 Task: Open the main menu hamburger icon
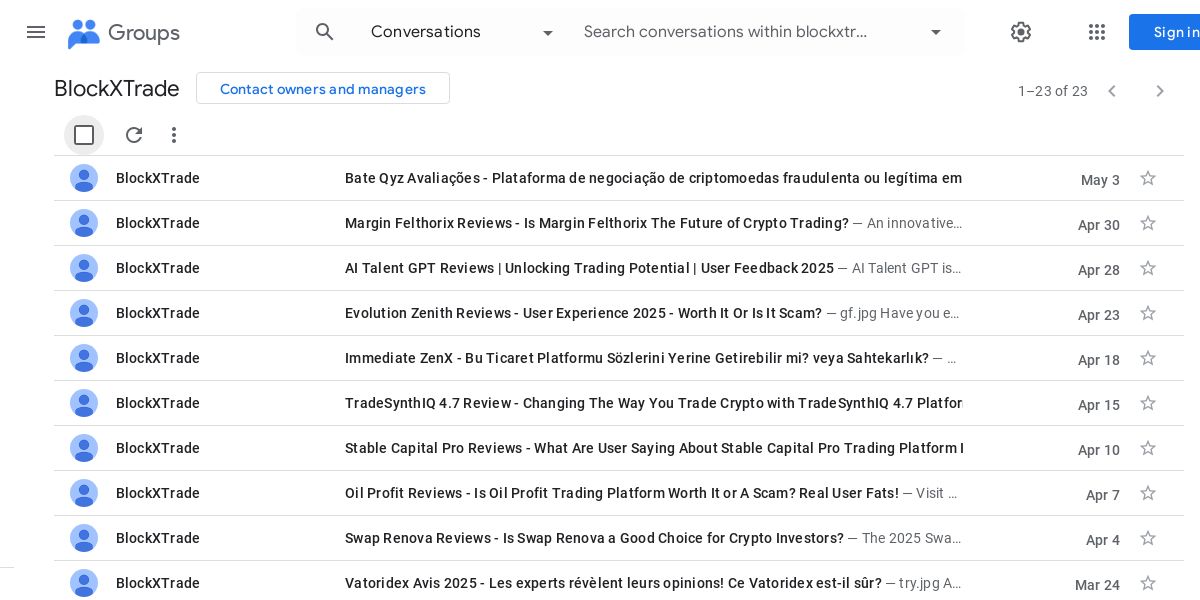[x=36, y=32]
